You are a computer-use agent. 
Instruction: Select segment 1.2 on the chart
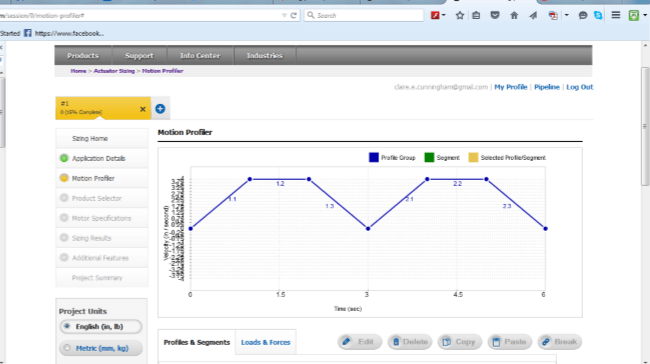280,184
